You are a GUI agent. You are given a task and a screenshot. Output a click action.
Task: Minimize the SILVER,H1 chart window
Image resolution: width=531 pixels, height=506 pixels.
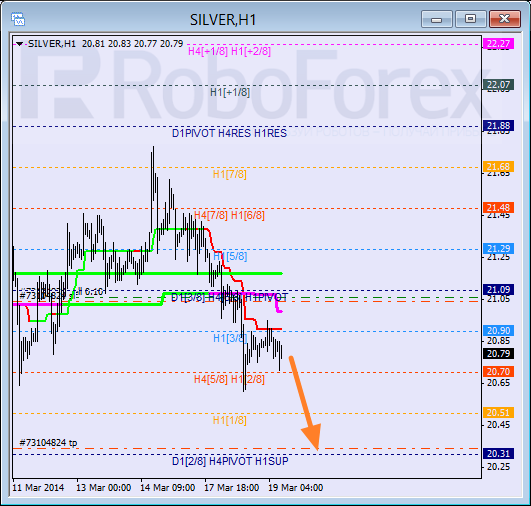437,19
